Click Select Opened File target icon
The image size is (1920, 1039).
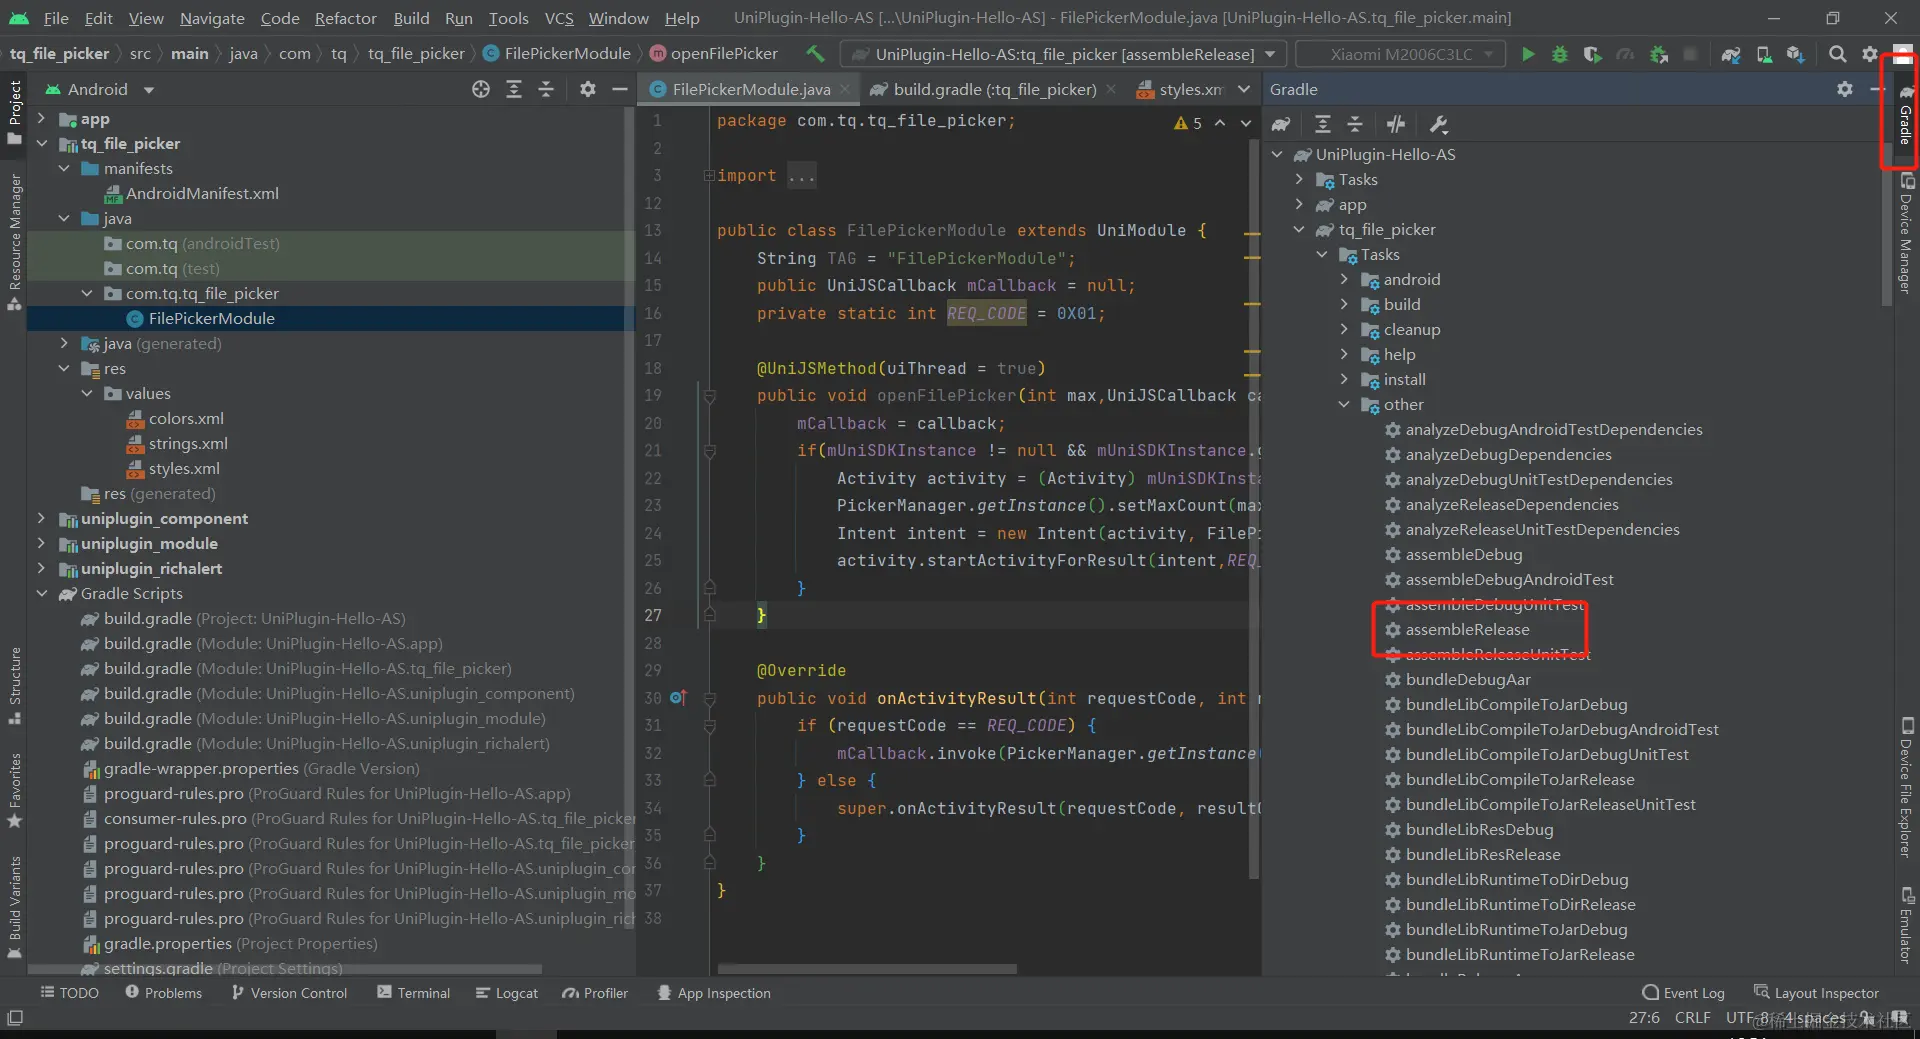[481, 89]
